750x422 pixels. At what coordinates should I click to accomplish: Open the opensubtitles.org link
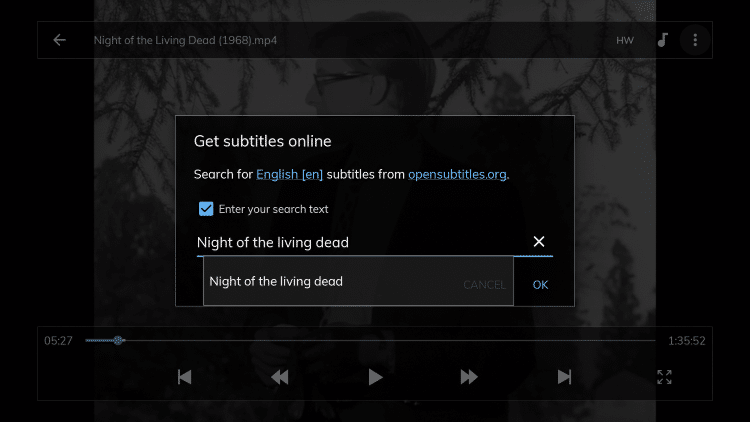point(457,174)
